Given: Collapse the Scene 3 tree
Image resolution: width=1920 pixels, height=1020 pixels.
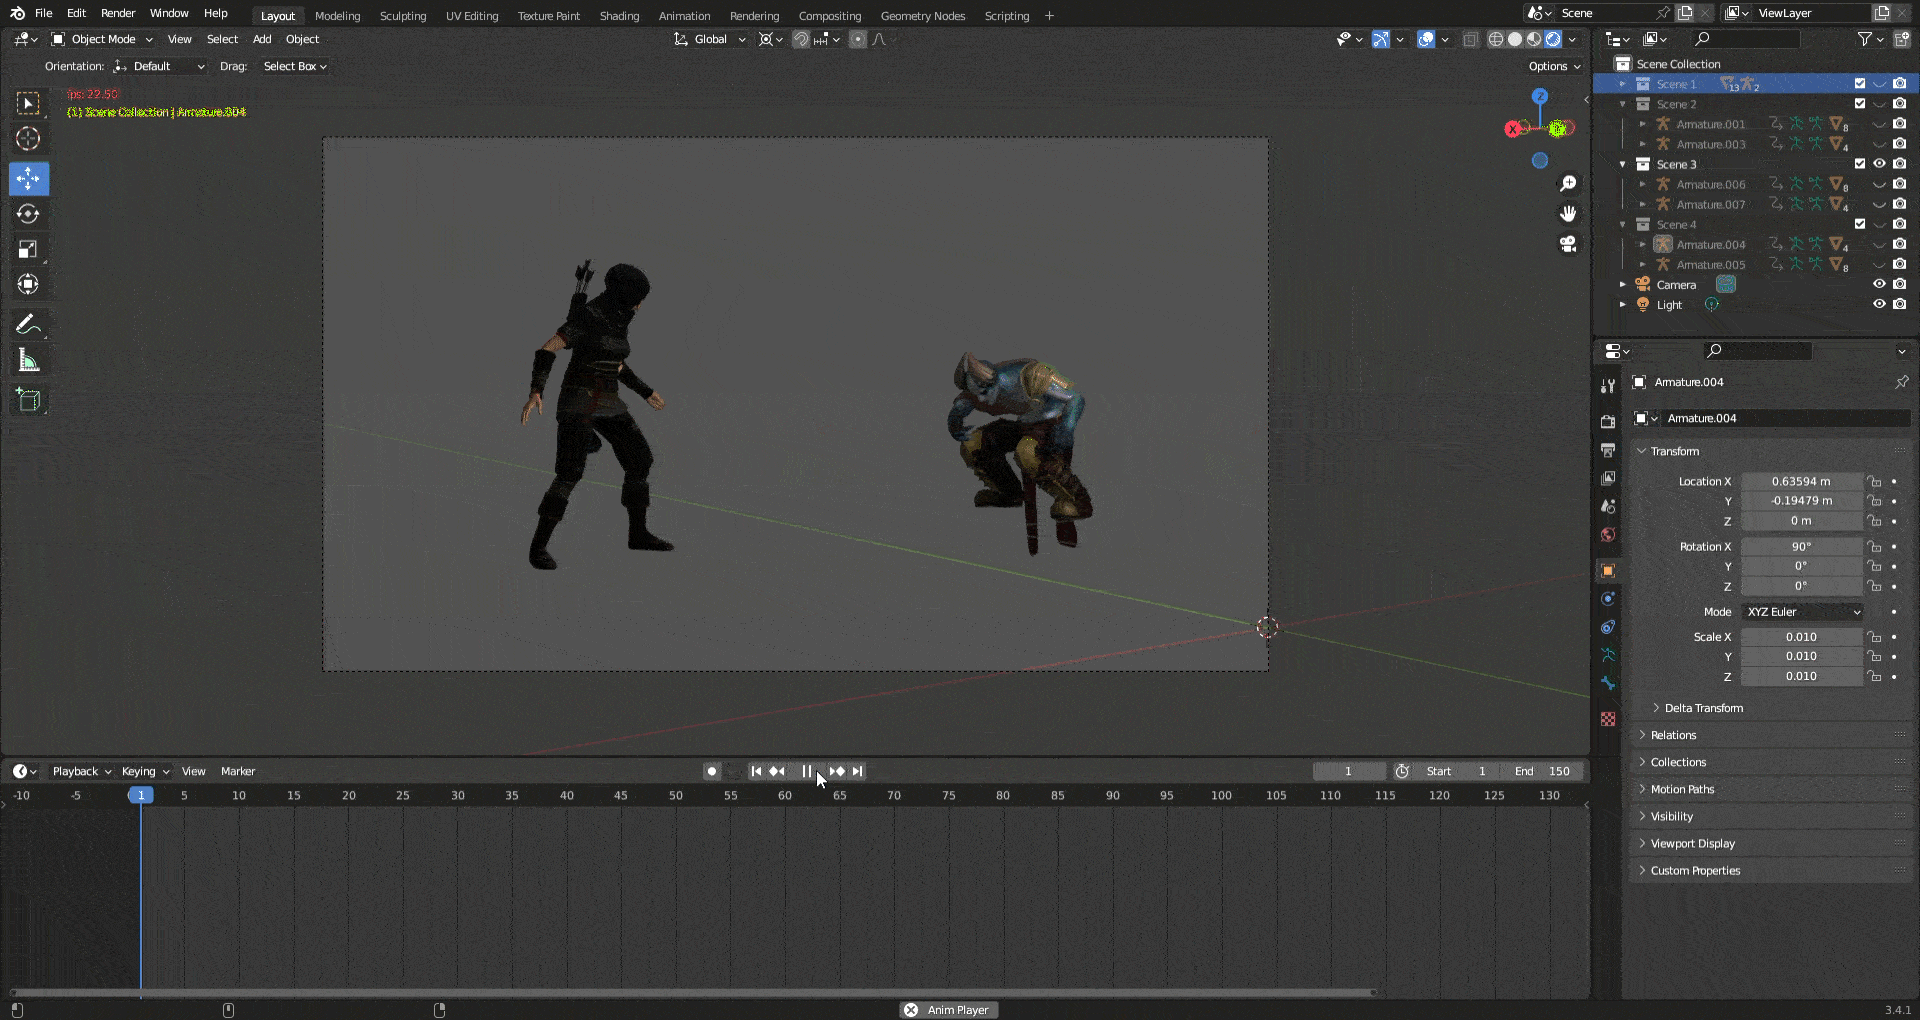Looking at the screenshot, I should click(x=1623, y=164).
